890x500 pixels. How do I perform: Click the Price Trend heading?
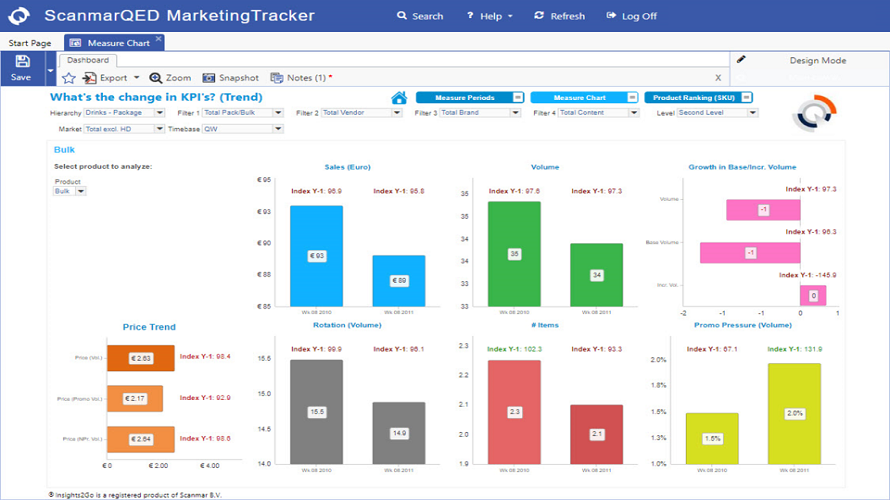pos(149,327)
